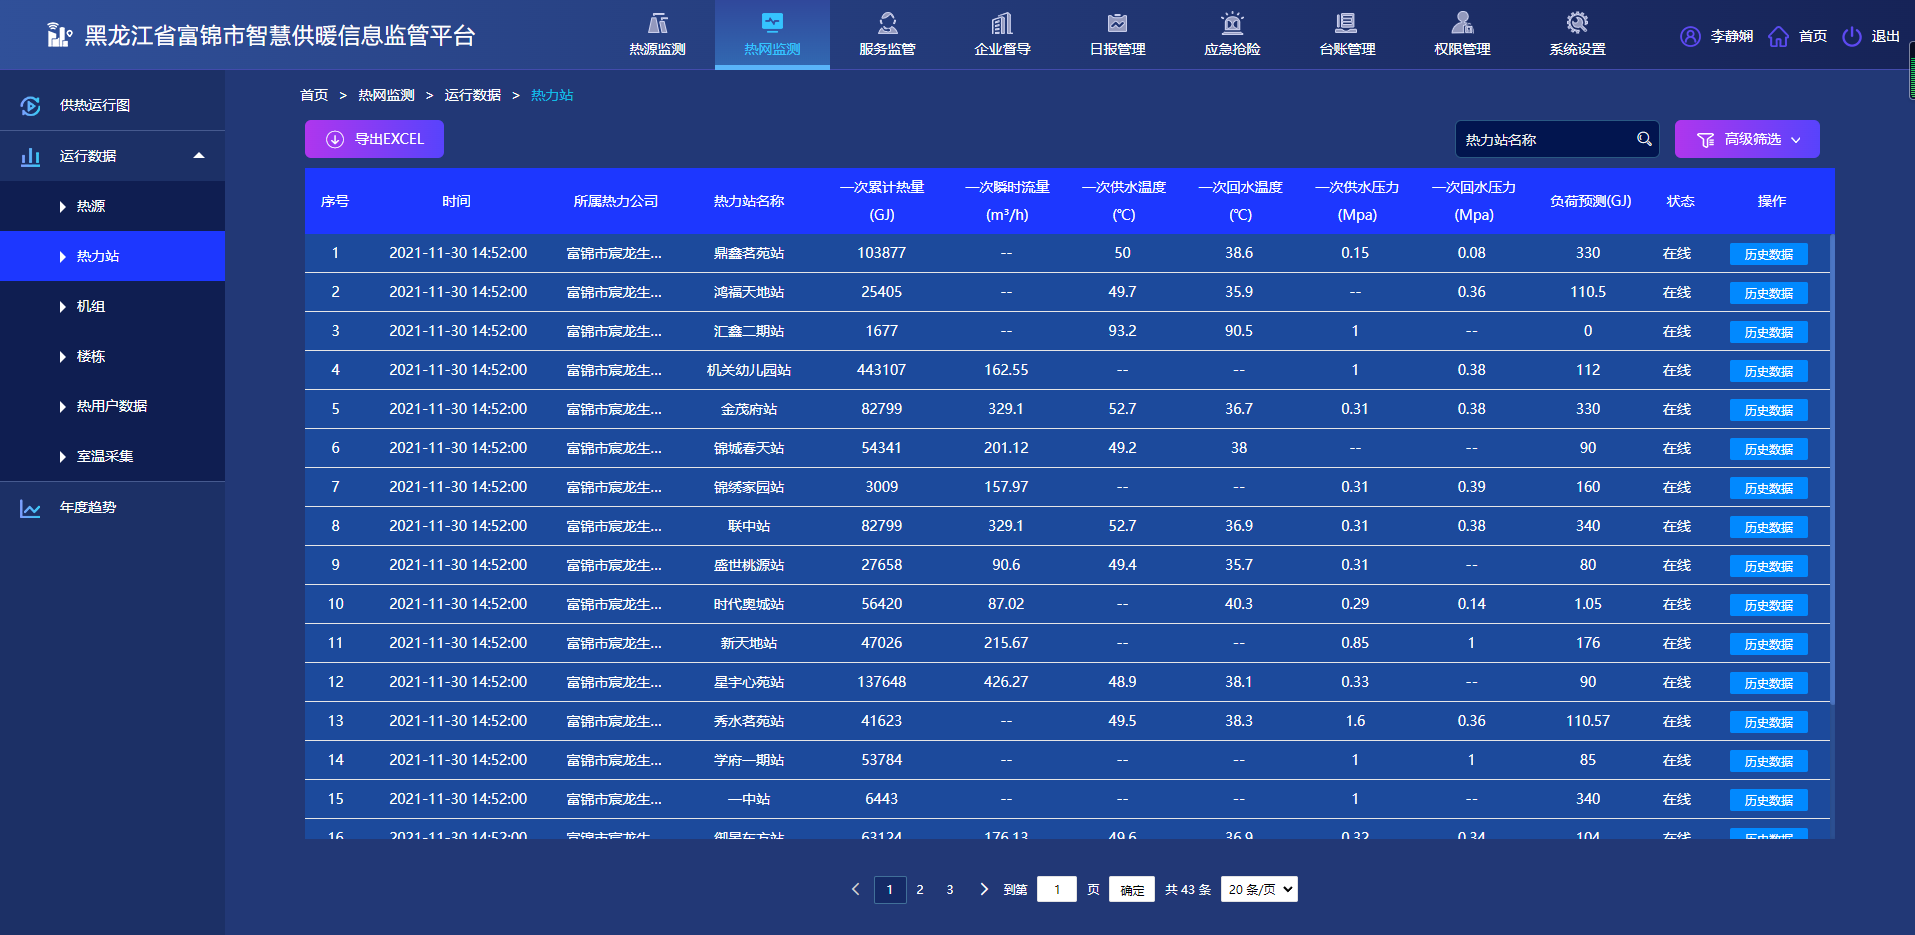Image resolution: width=1915 pixels, height=935 pixels.
Task: Click the user avatar icon beside 李静娴
Action: click(1690, 36)
